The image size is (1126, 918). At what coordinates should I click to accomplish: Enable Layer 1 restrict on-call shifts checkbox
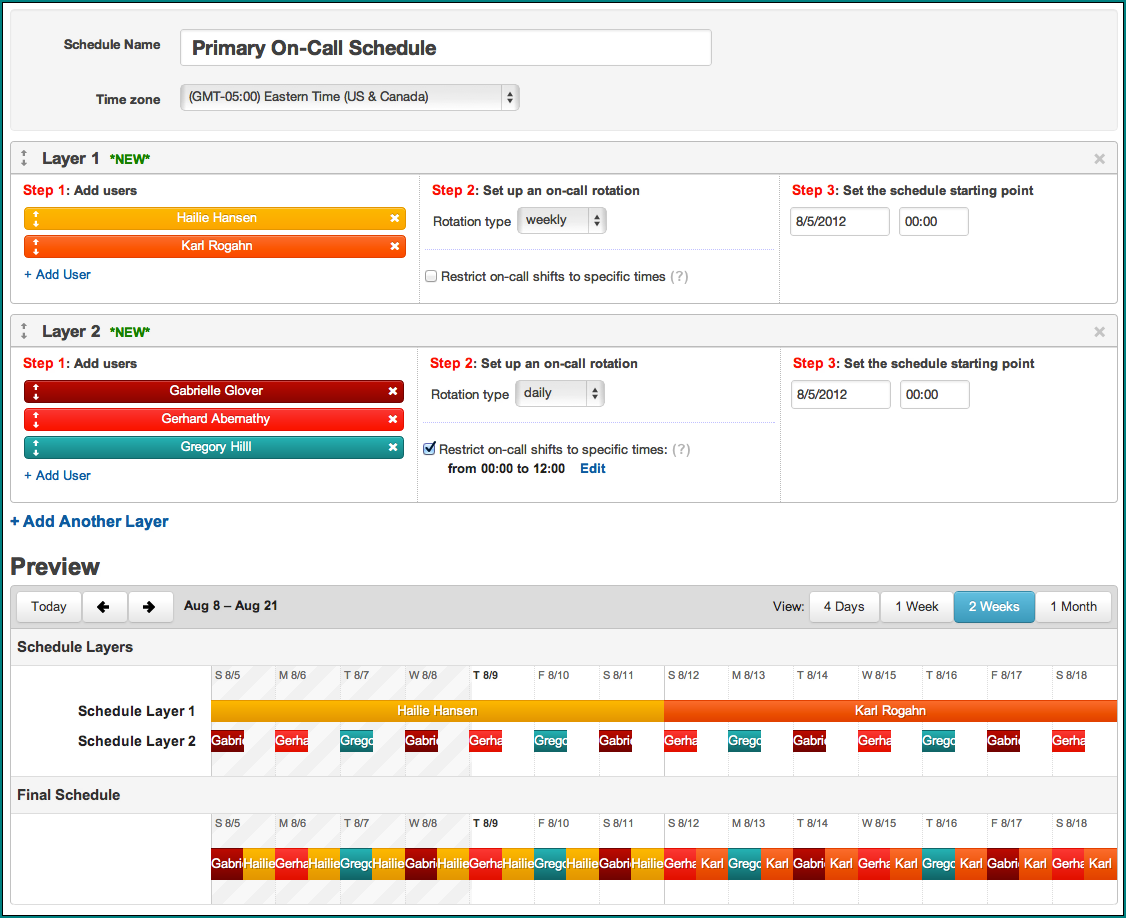(x=432, y=277)
